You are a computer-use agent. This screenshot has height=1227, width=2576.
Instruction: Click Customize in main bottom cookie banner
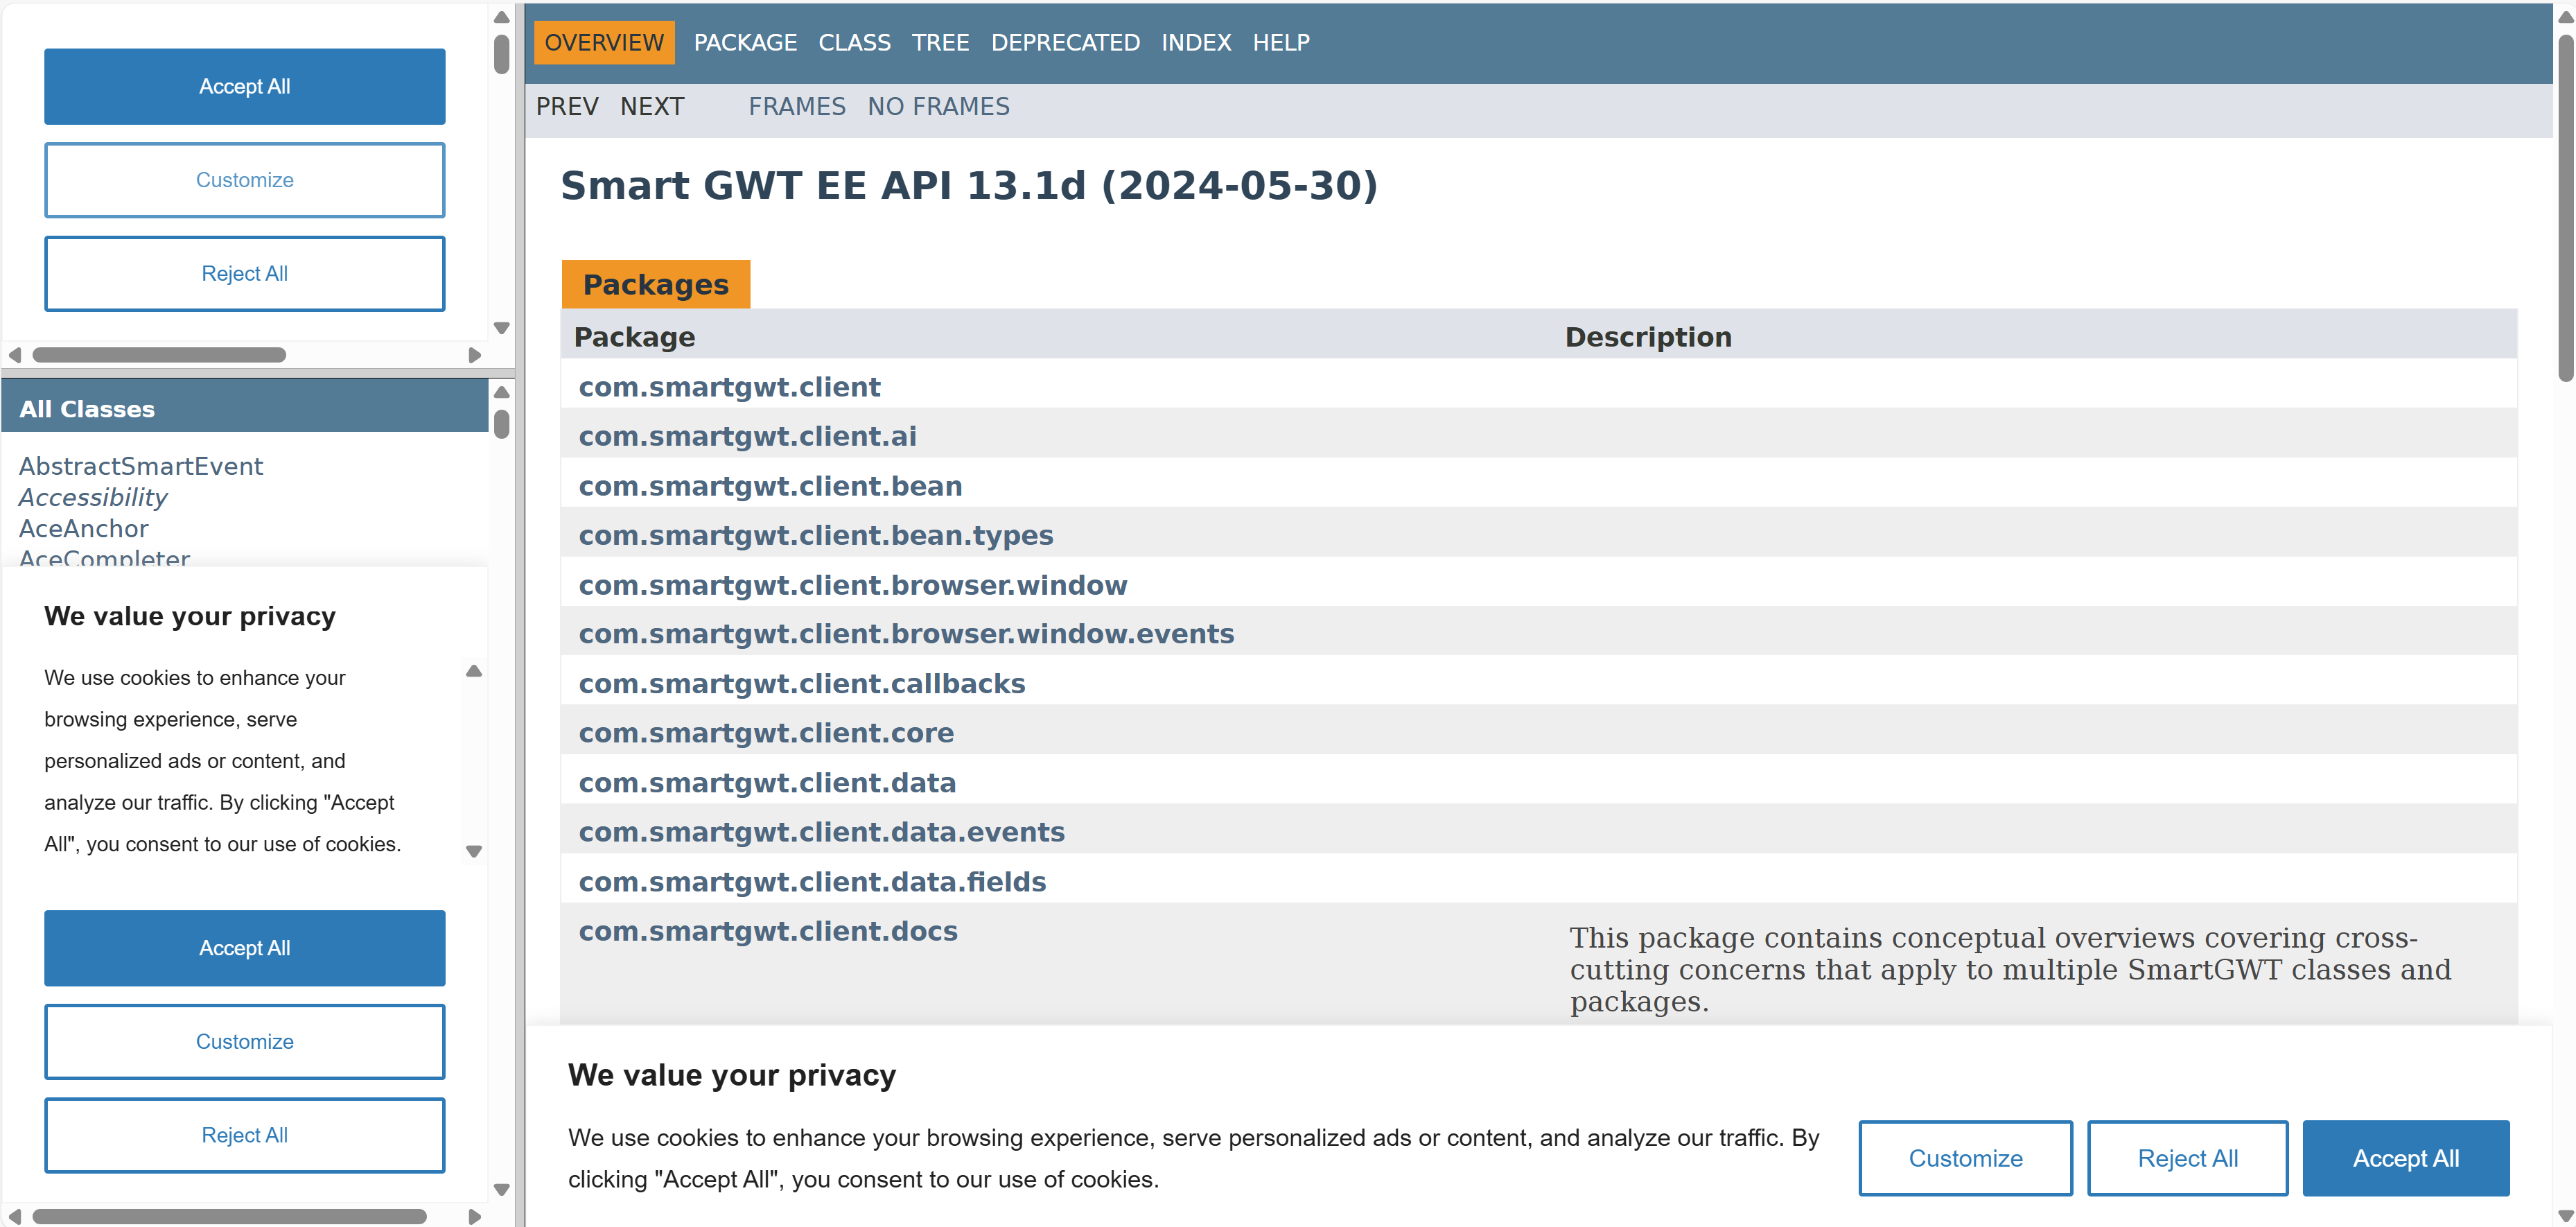[1966, 1158]
